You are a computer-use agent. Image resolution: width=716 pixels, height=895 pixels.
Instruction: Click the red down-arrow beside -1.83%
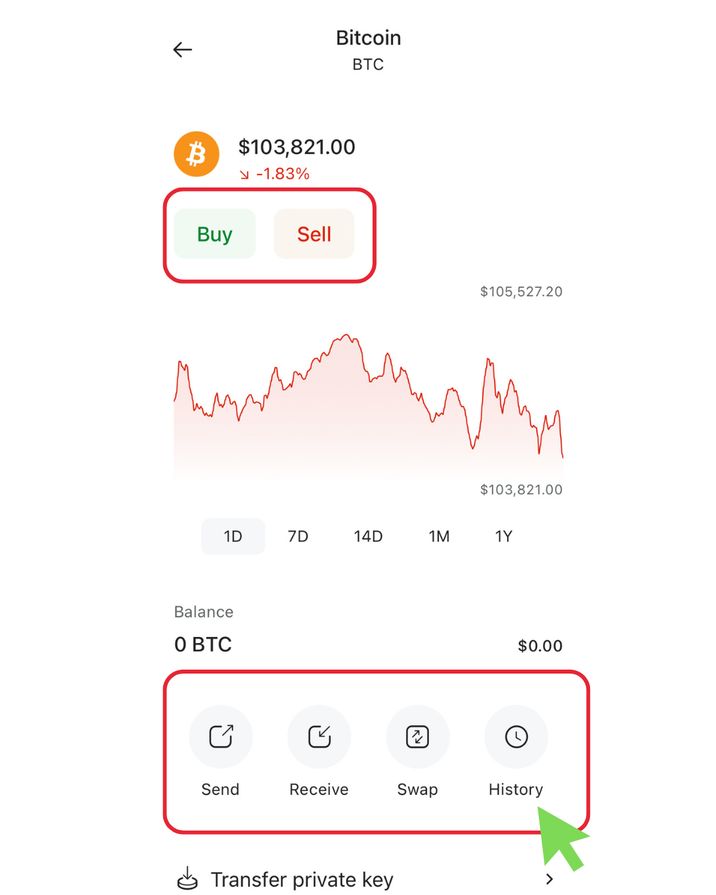pyautogui.click(x=244, y=174)
